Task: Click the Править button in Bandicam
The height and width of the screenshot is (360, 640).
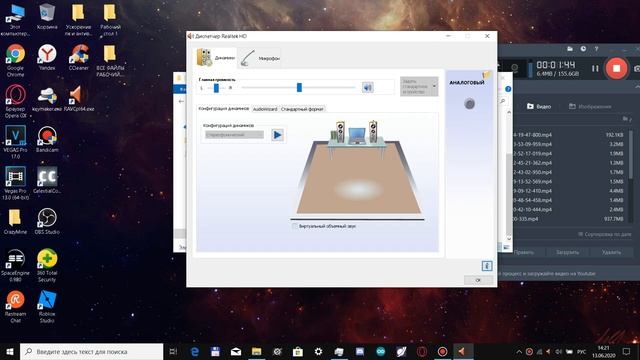Action: pyautogui.click(x=524, y=252)
